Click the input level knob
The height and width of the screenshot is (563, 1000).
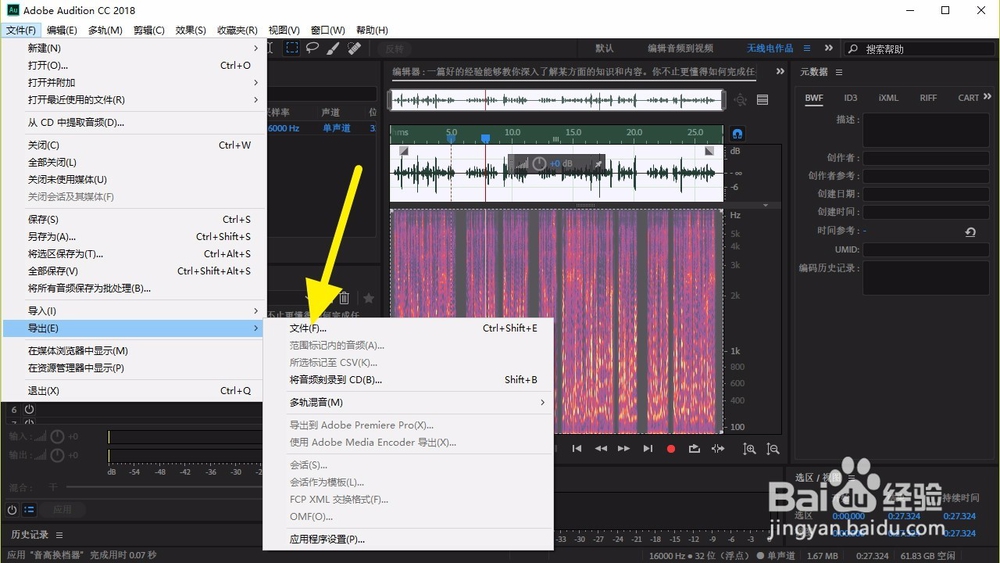(57, 437)
